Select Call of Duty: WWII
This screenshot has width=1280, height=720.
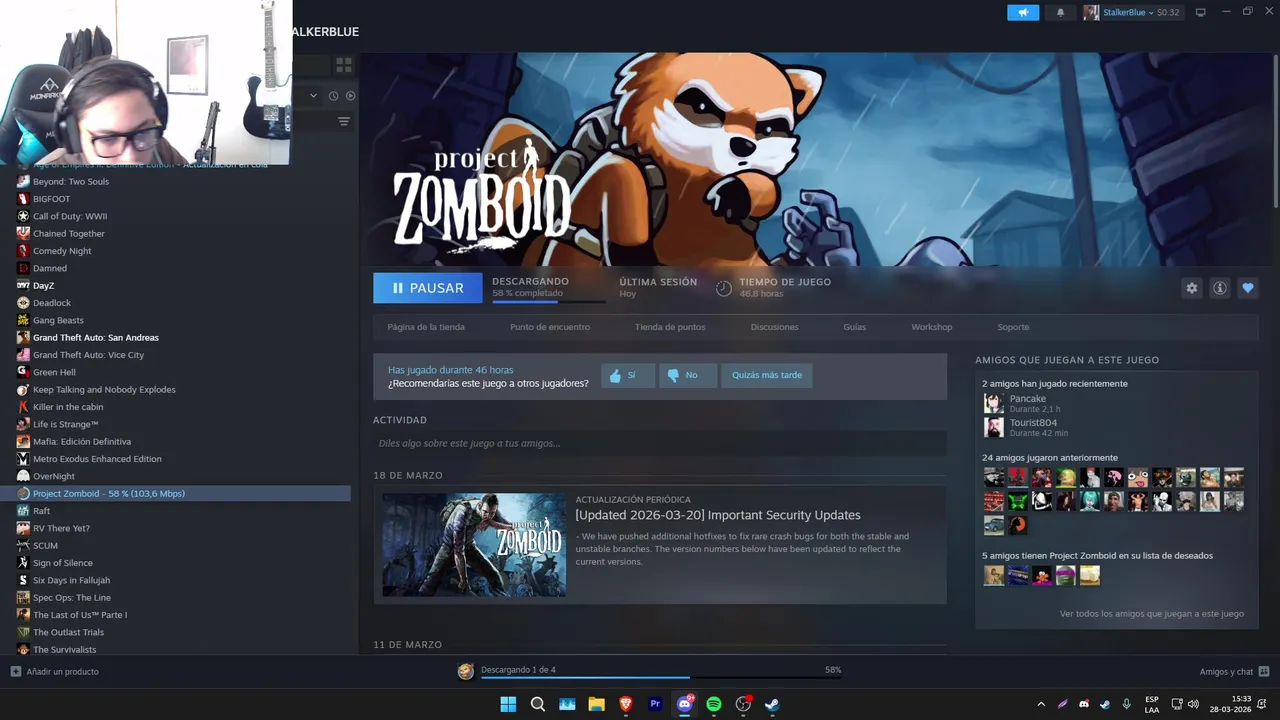(70, 216)
